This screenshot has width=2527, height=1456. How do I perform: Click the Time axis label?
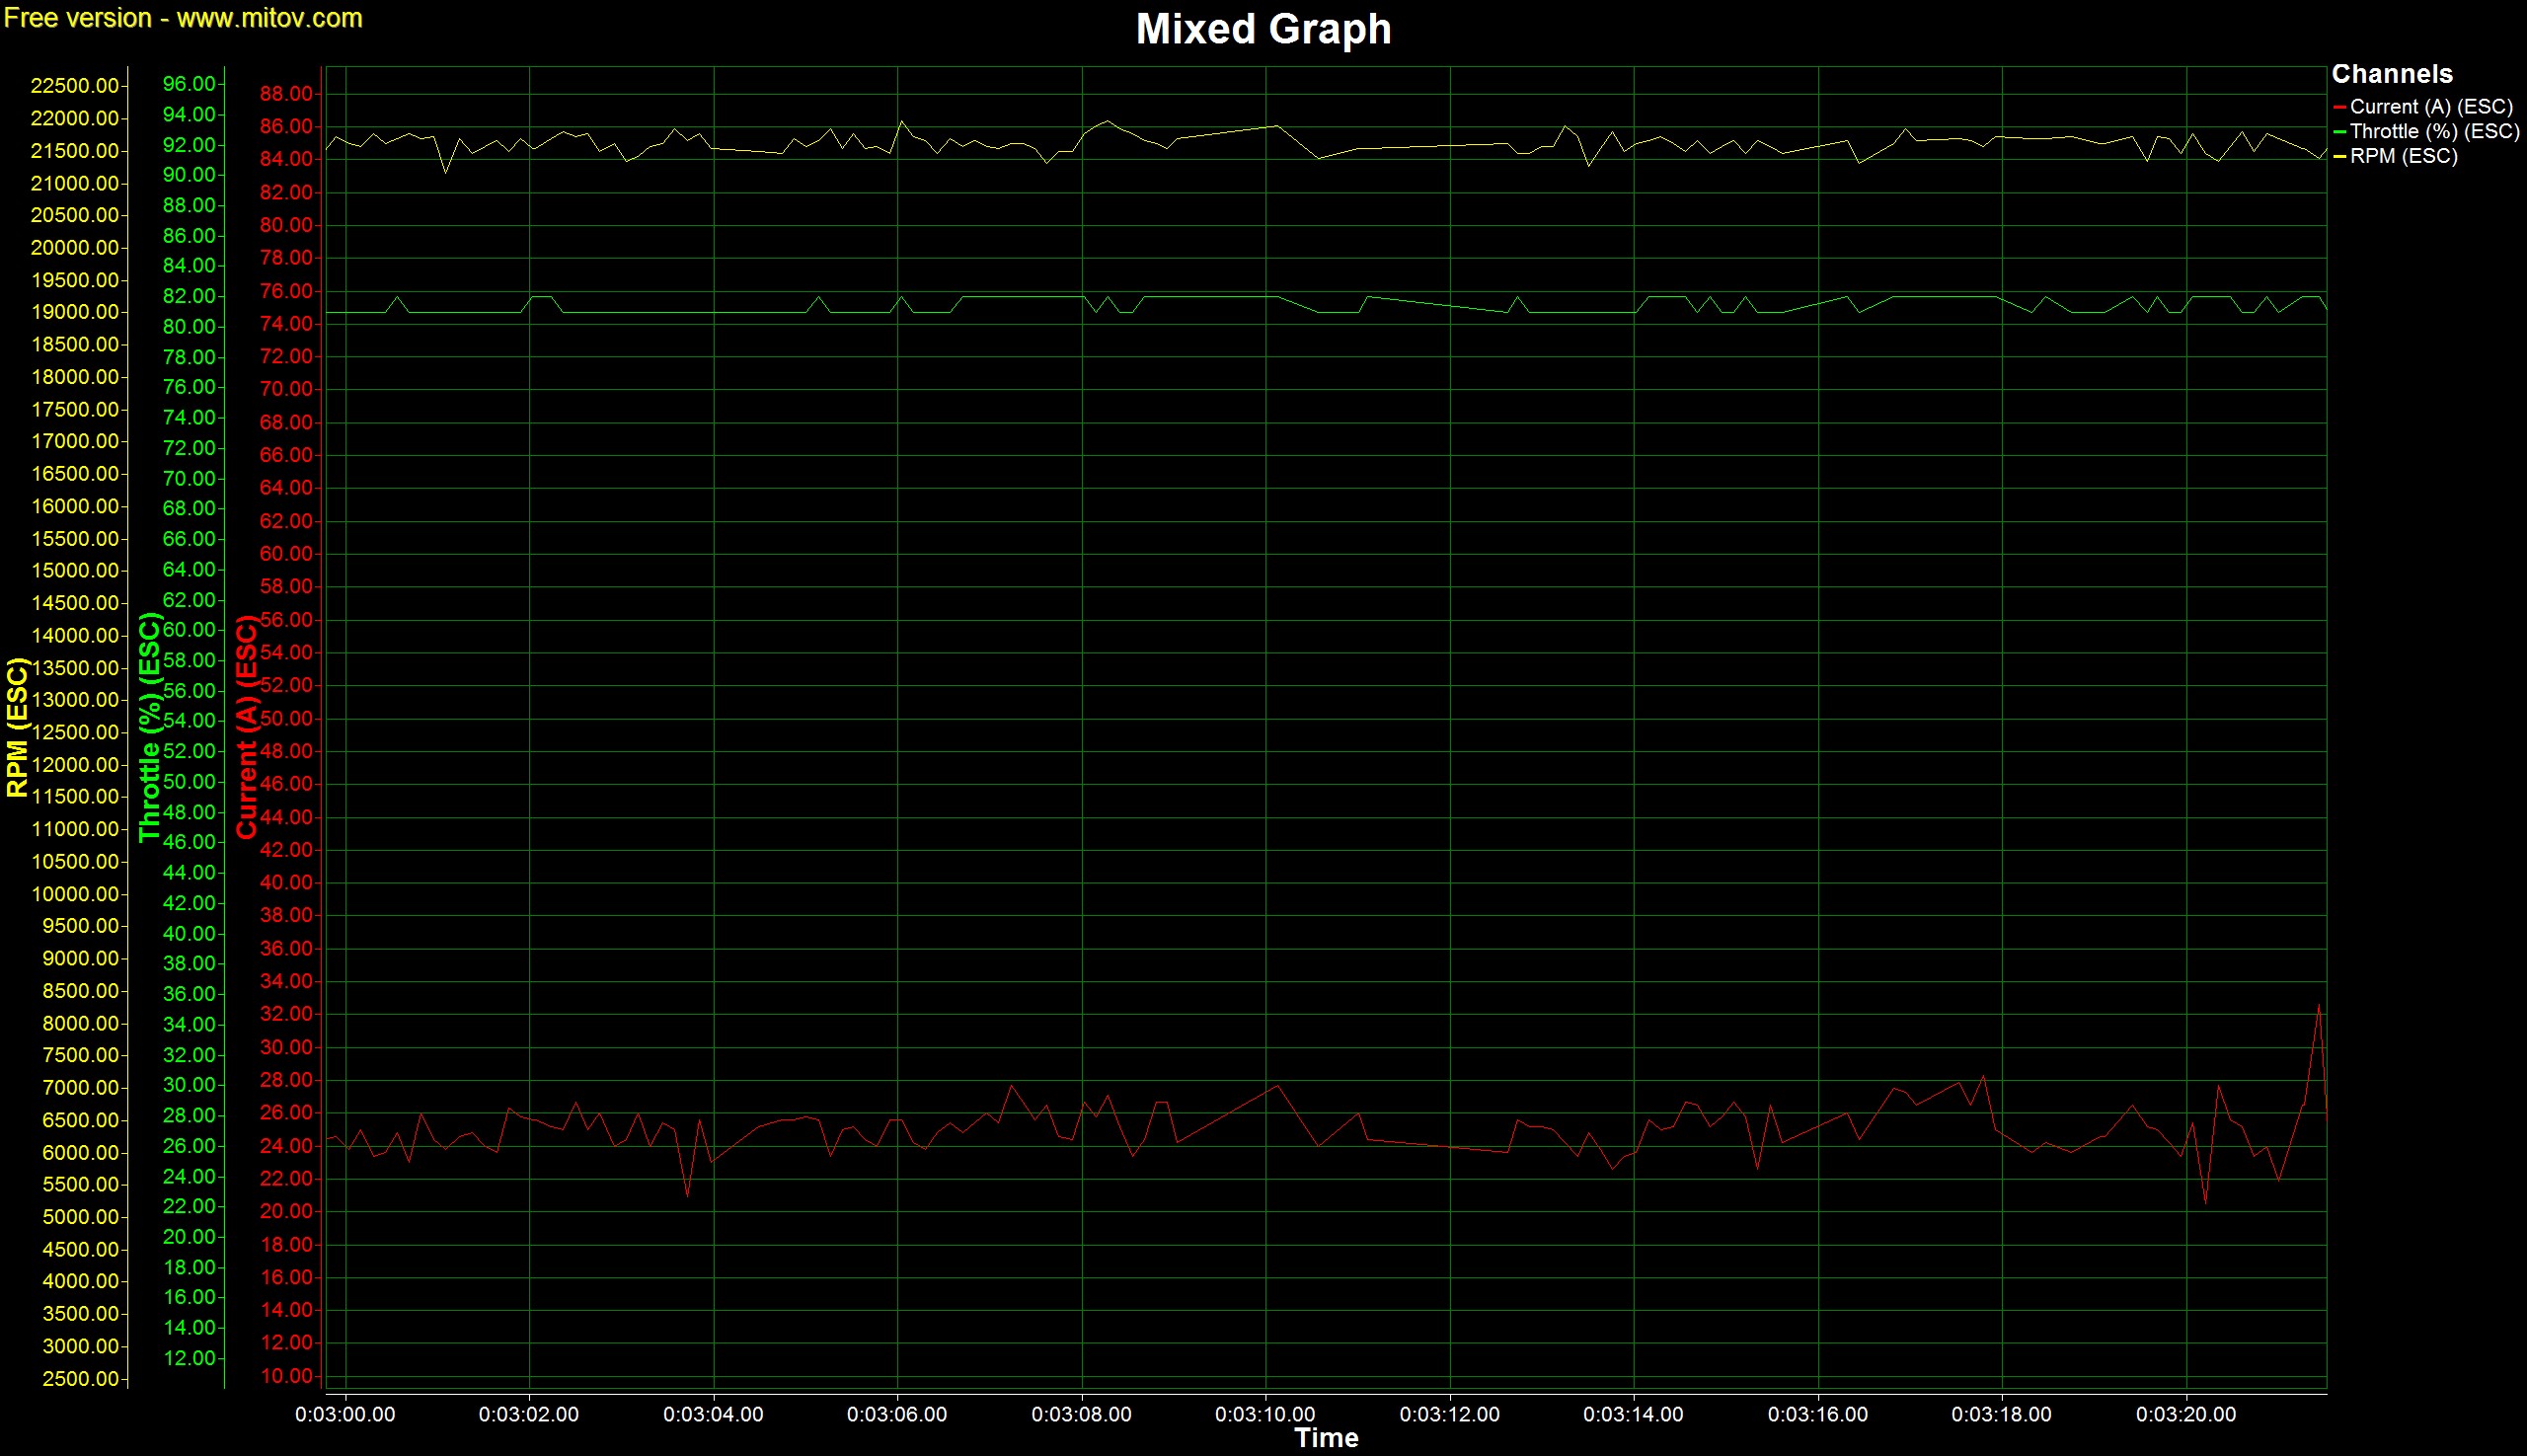1326,1438
